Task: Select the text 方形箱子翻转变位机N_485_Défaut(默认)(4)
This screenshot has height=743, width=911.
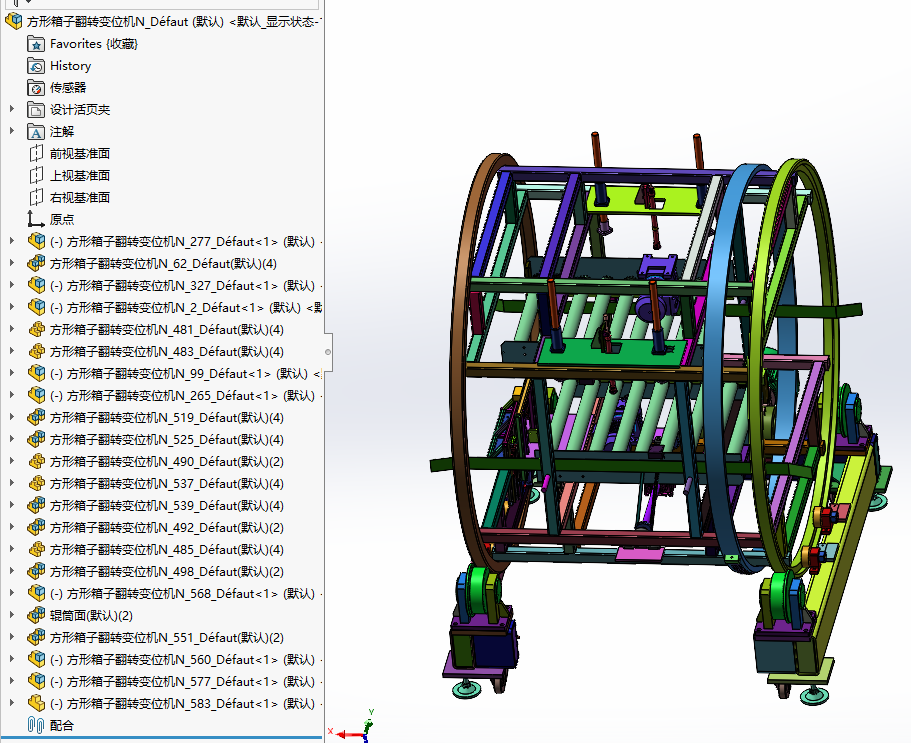Action: pos(167,550)
